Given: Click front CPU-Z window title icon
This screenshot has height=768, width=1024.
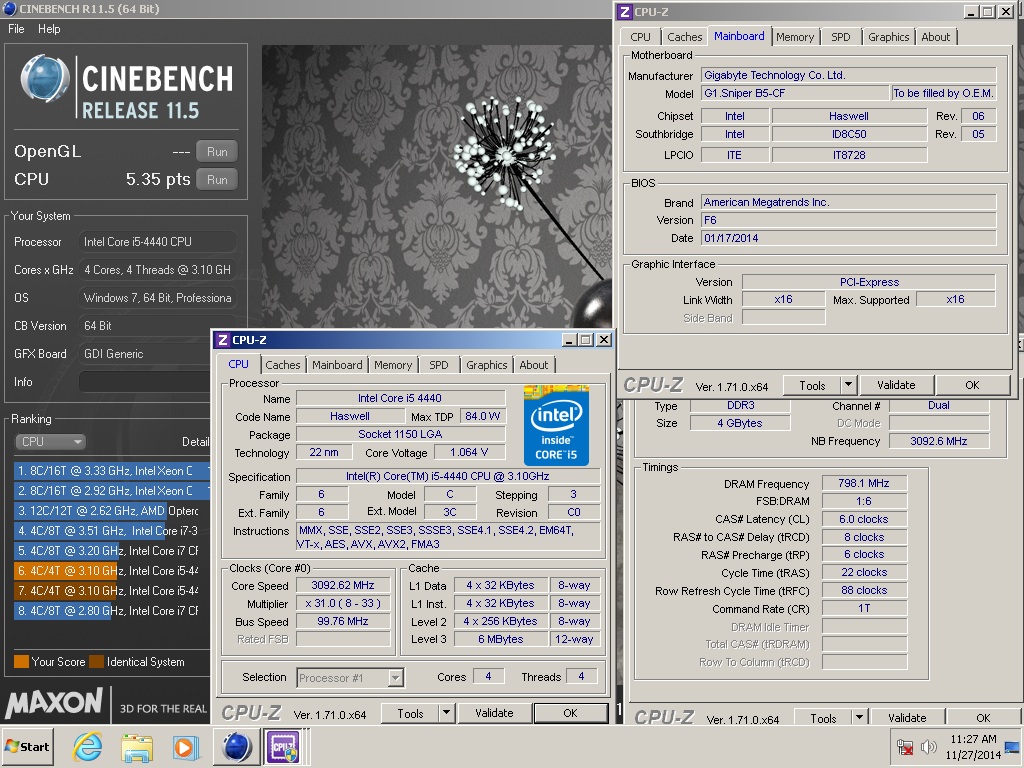Looking at the screenshot, I should click(223, 340).
